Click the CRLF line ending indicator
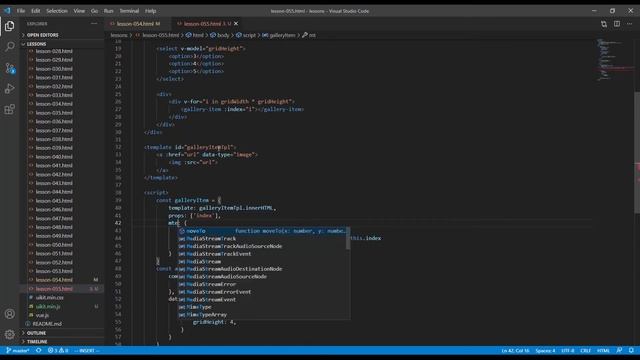 click(x=586, y=351)
